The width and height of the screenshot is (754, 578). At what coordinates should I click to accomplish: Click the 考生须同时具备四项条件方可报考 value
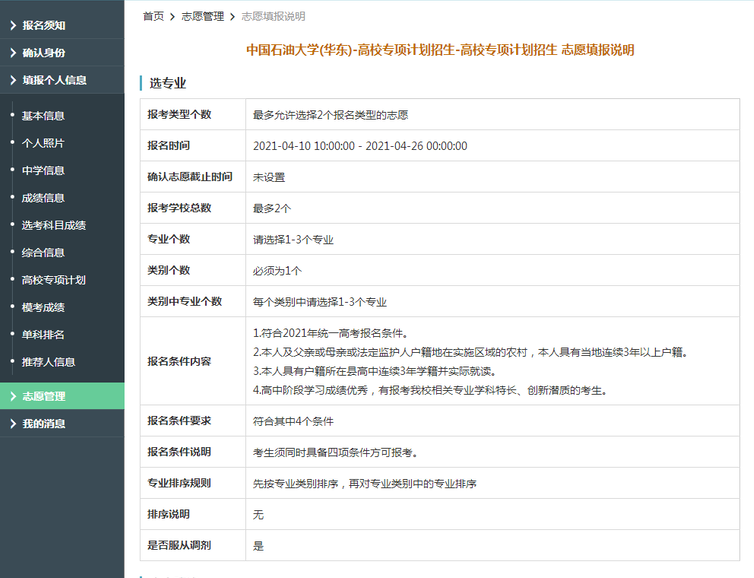pyautogui.click(x=335, y=452)
